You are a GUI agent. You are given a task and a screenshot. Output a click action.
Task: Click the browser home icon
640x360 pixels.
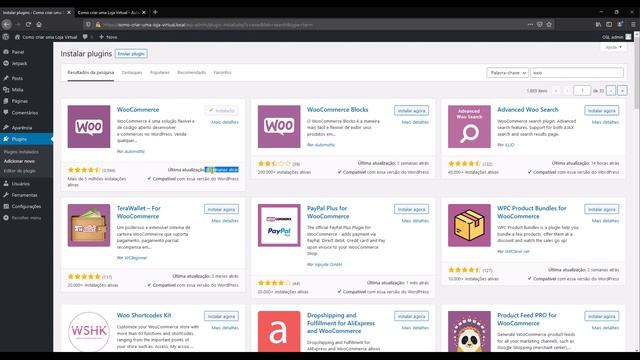click(39, 24)
